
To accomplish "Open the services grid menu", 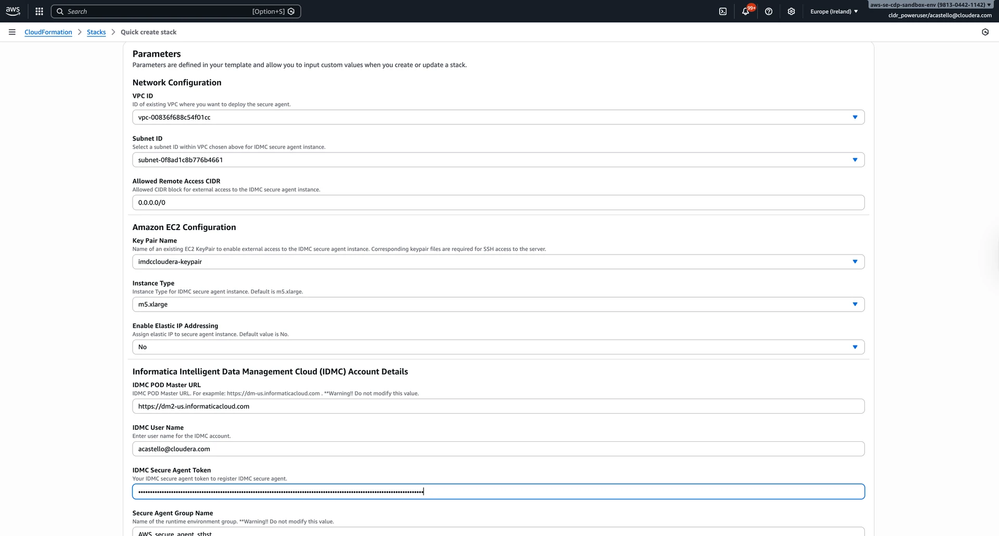I will click(x=39, y=11).
